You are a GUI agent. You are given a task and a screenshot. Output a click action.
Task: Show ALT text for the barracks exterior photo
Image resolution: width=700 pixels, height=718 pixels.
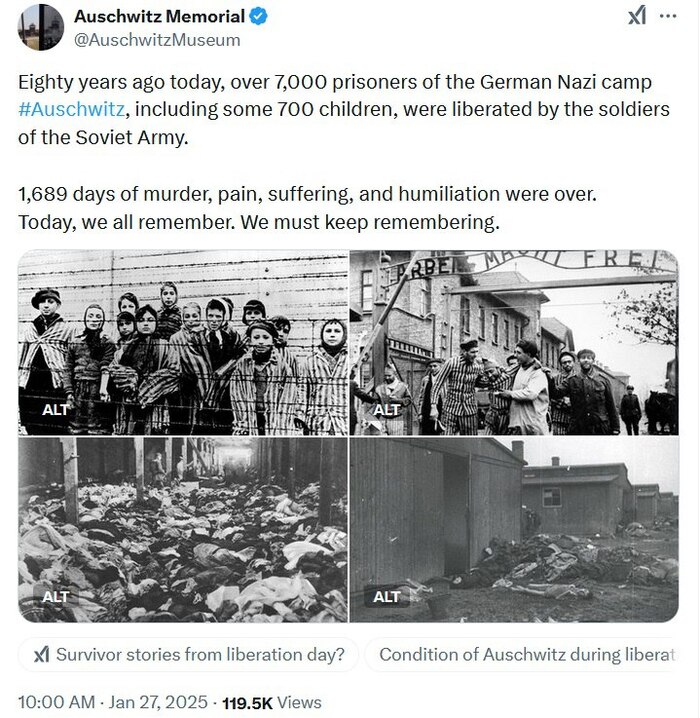(x=387, y=597)
